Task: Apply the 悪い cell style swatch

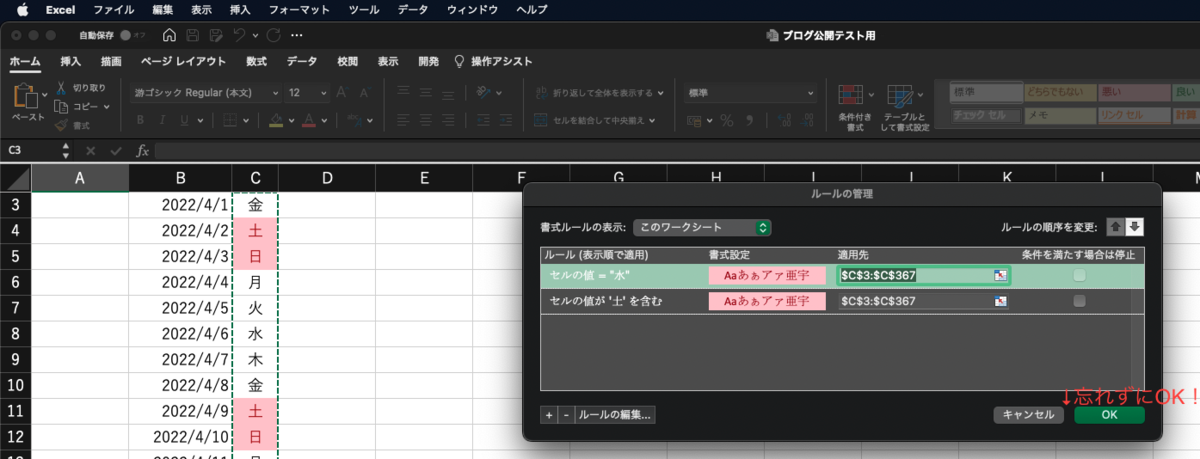Action: [1132, 92]
